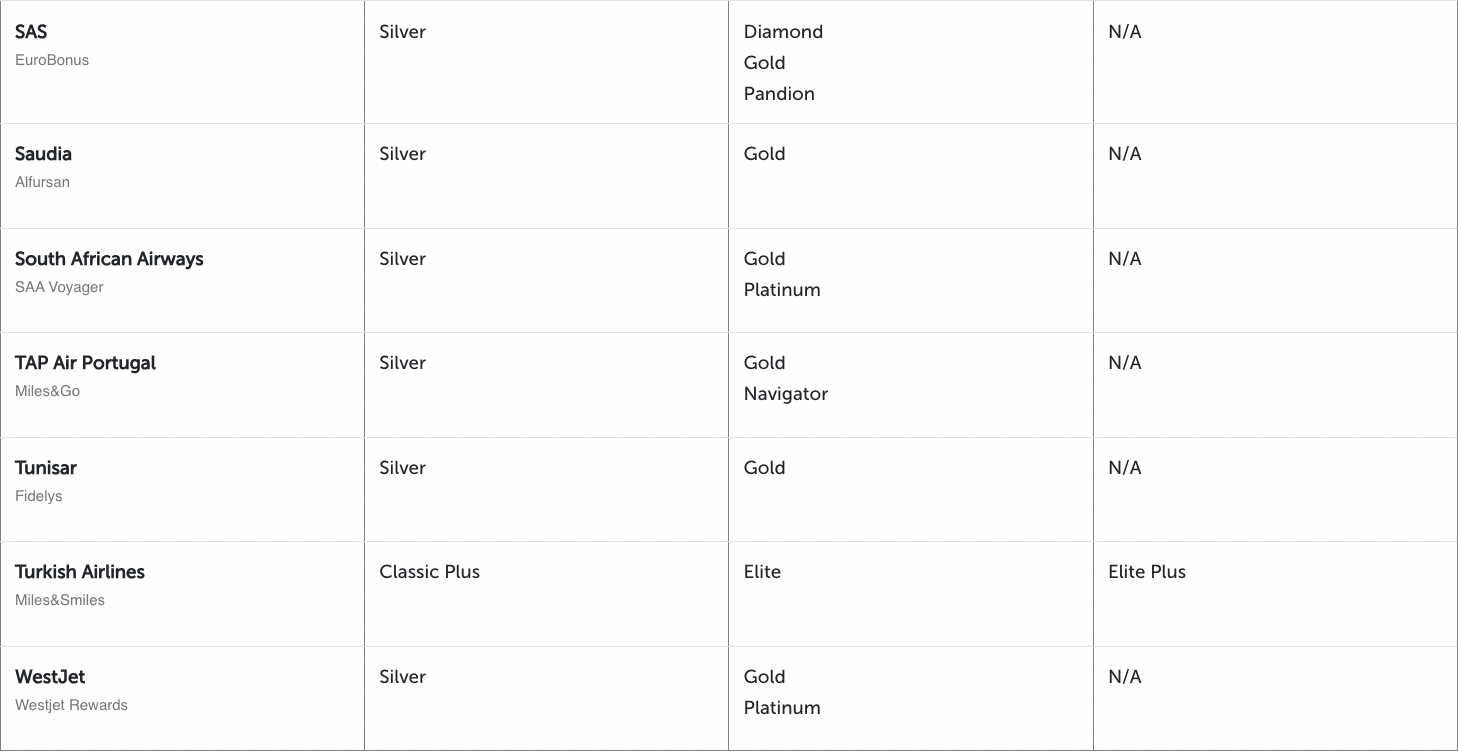Select the SAA Voyager program label
The image size is (1458, 752).
point(59,287)
